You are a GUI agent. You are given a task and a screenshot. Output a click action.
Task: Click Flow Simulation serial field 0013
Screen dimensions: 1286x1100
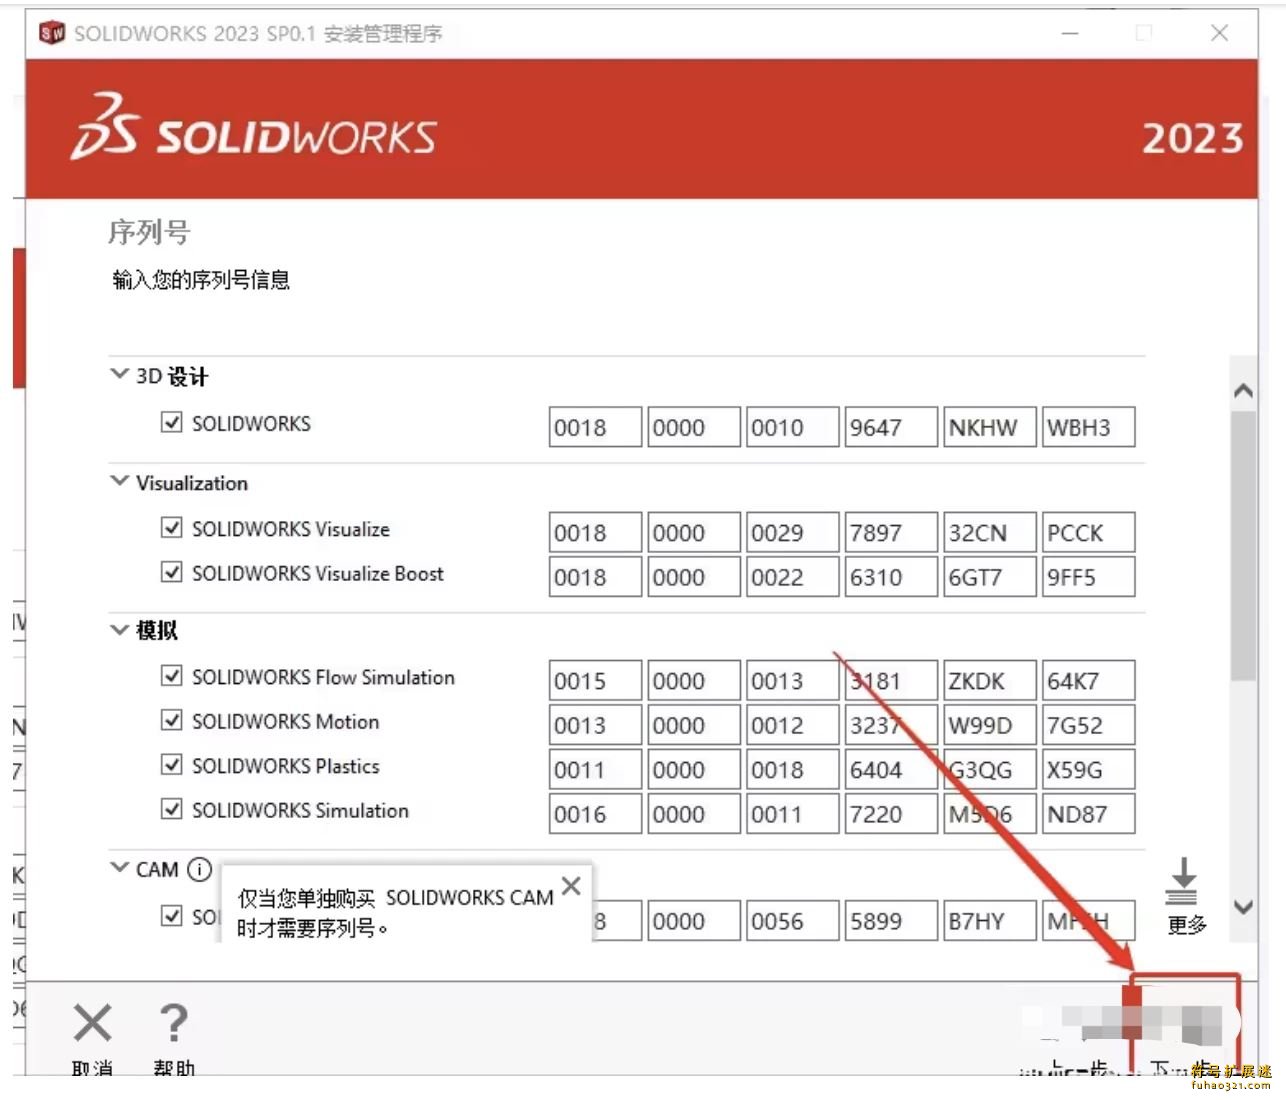click(793, 680)
